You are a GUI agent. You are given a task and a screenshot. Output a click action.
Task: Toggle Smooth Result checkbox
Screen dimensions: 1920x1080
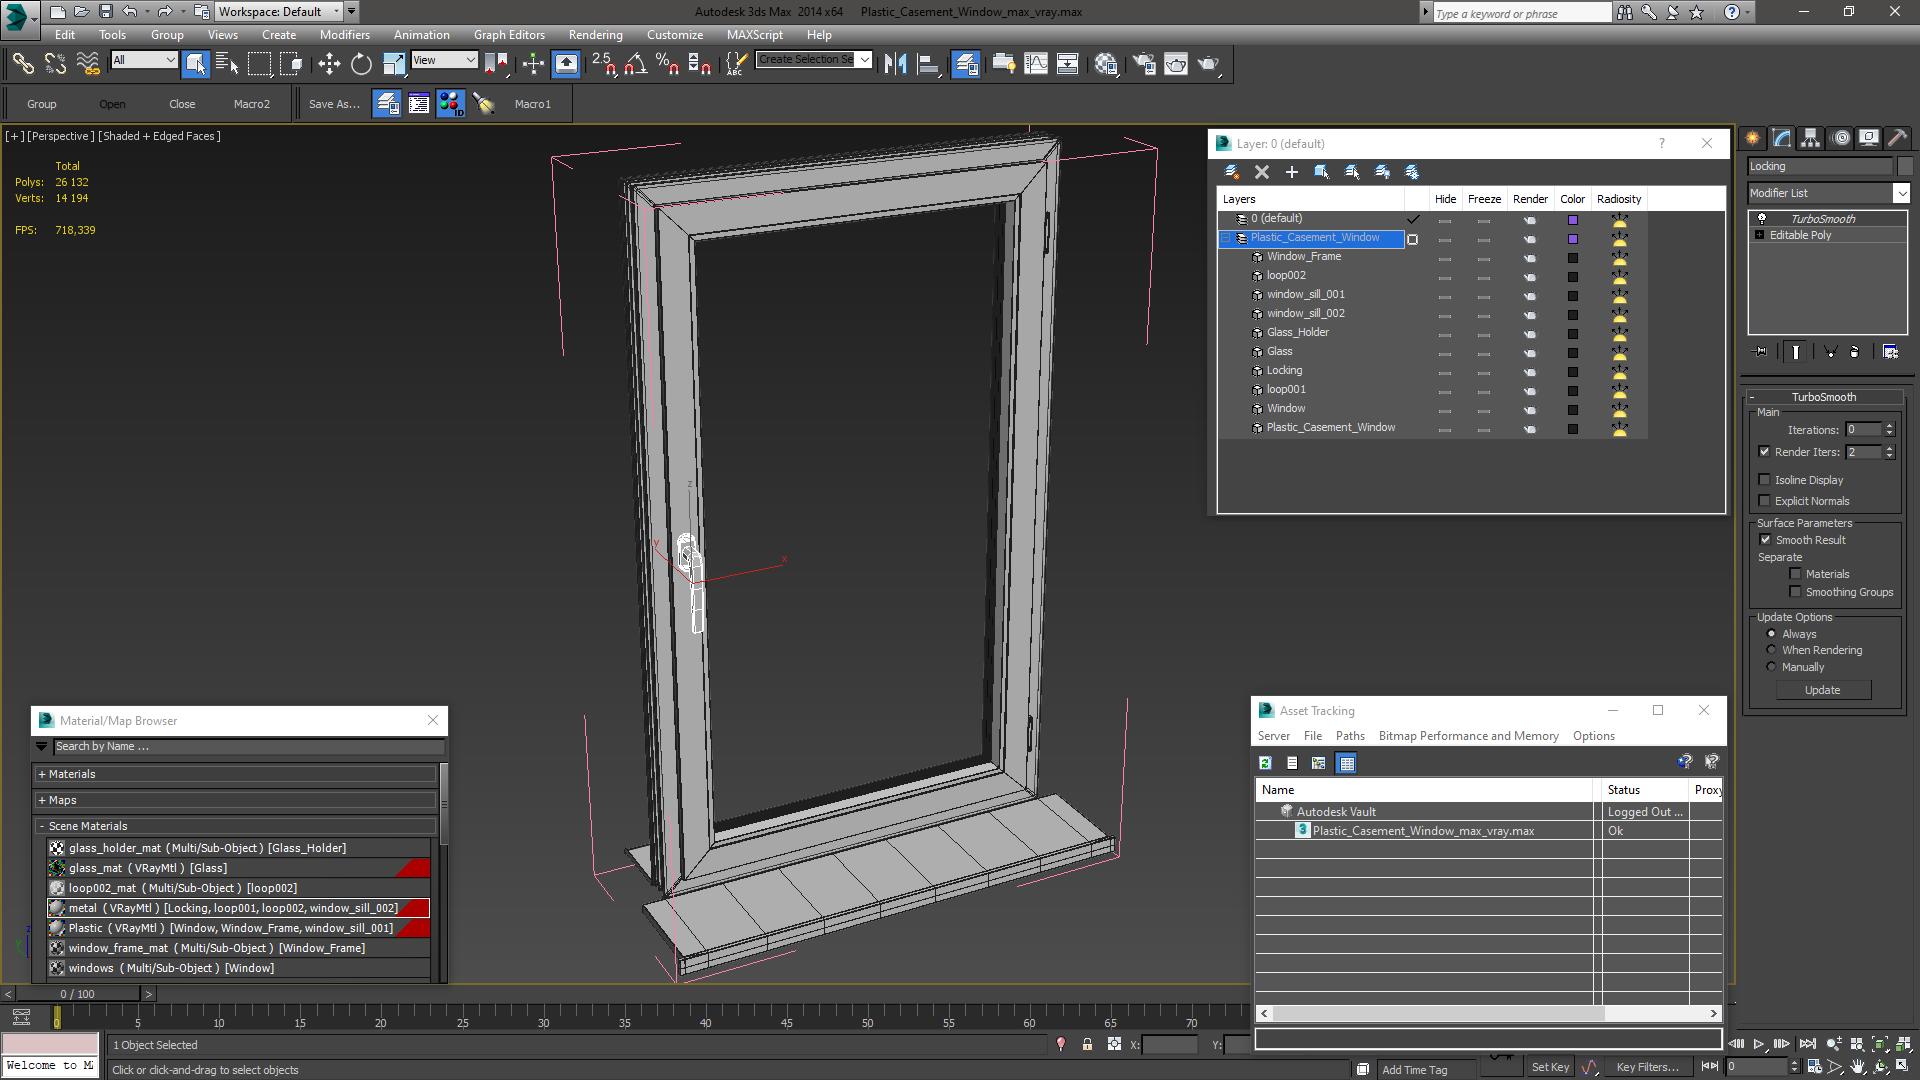pyautogui.click(x=1766, y=540)
